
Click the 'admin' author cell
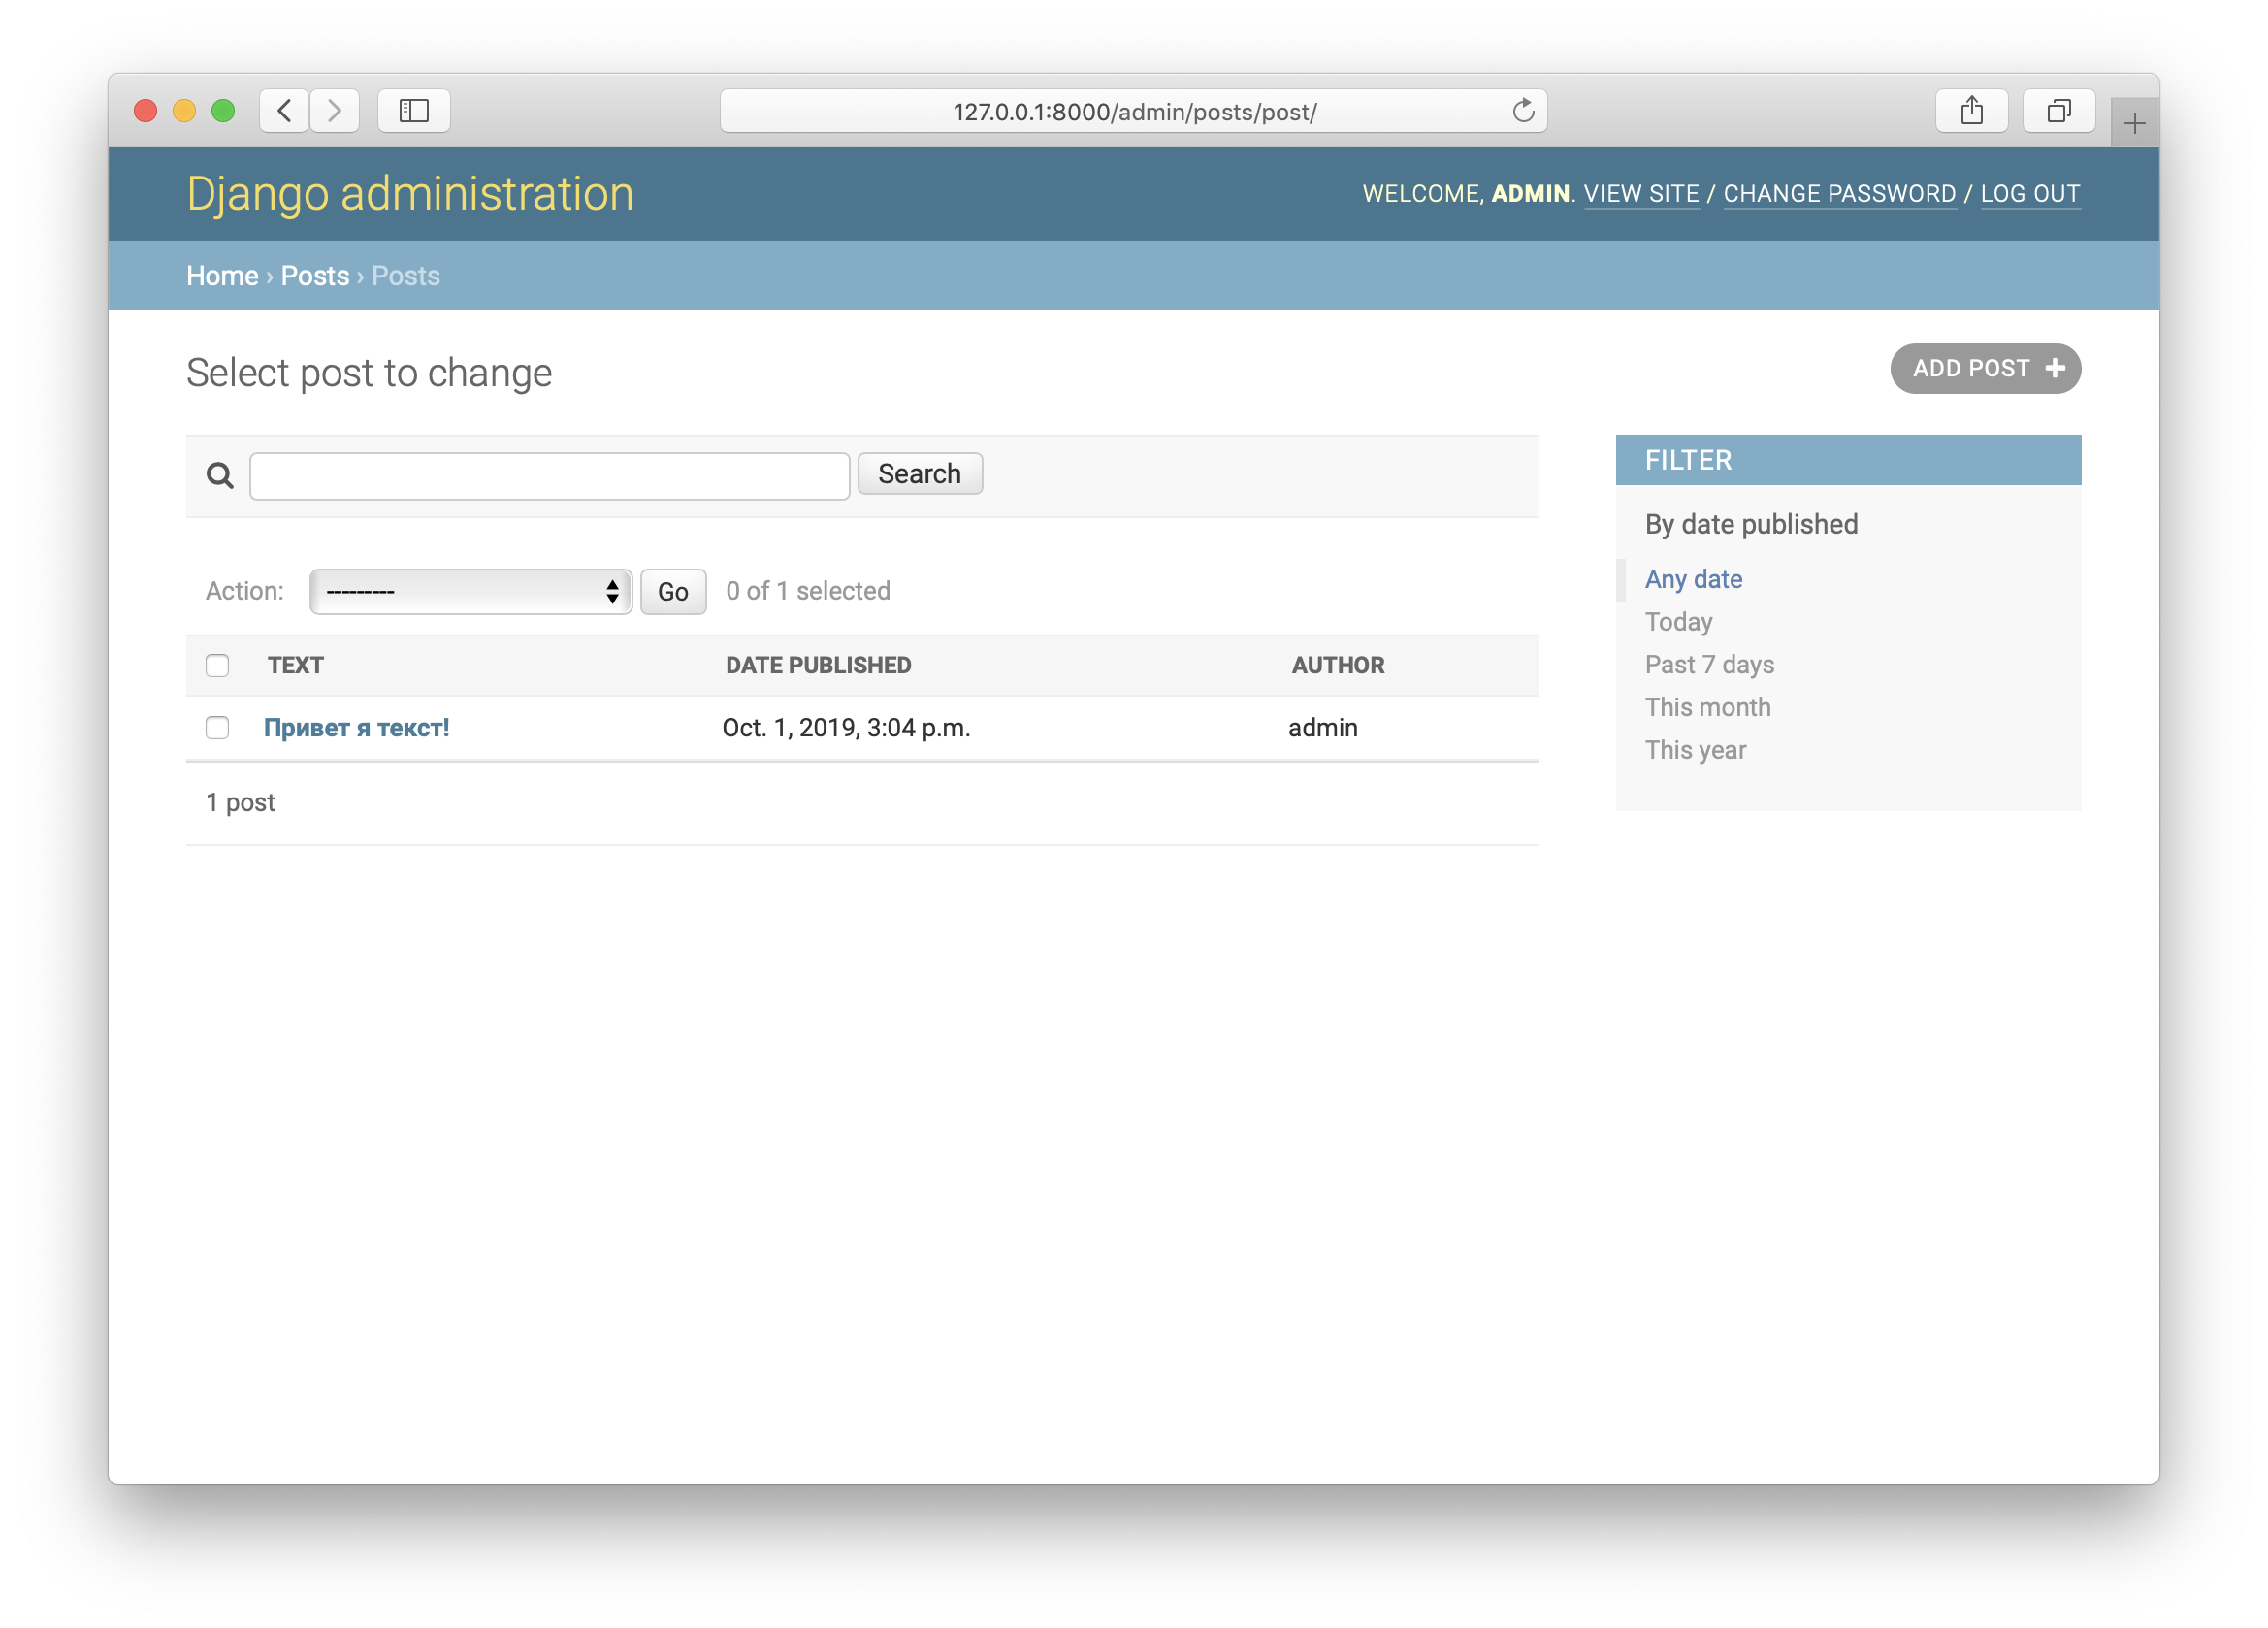[1322, 727]
